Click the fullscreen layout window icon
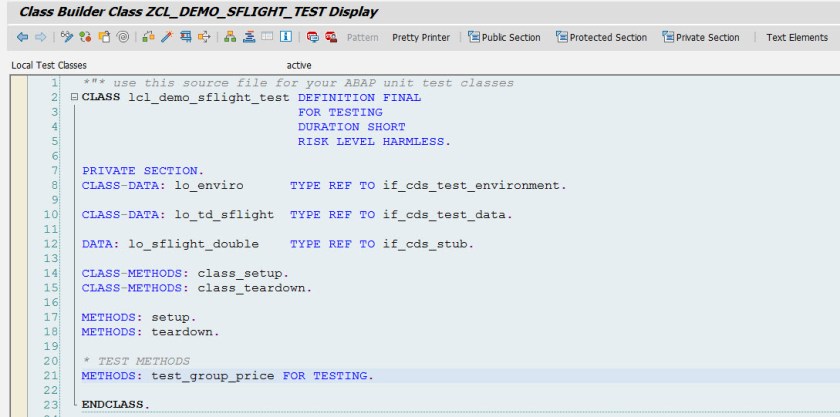 click(267, 37)
